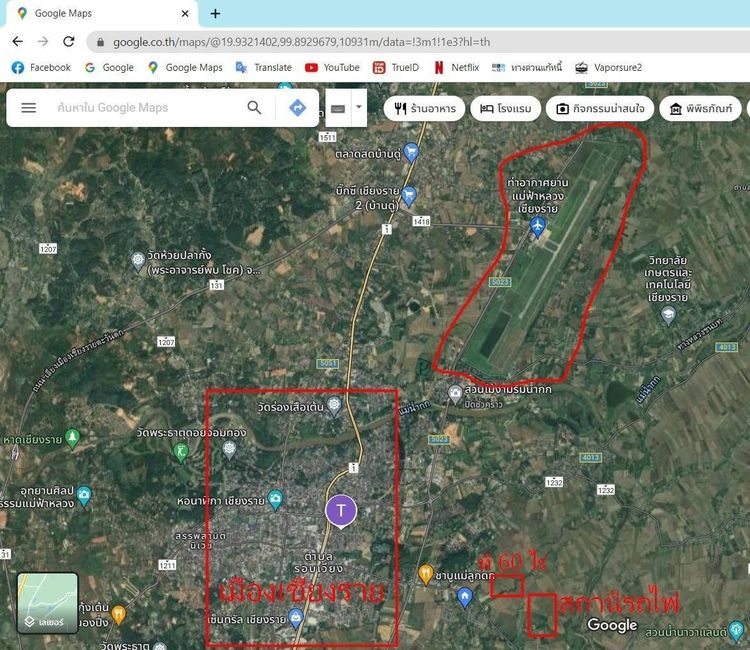The height and width of the screenshot is (650, 750).
Task: Open directions with the blue arrow icon
Action: click(298, 108)
